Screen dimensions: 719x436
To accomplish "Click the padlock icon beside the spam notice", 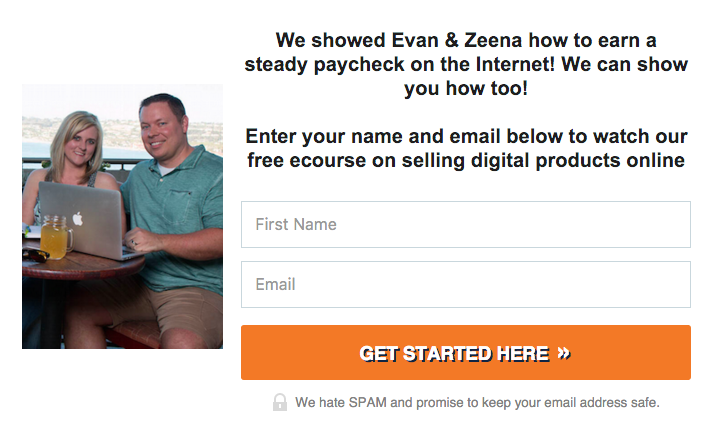I will pyautogui.click(x=280, y=402).
